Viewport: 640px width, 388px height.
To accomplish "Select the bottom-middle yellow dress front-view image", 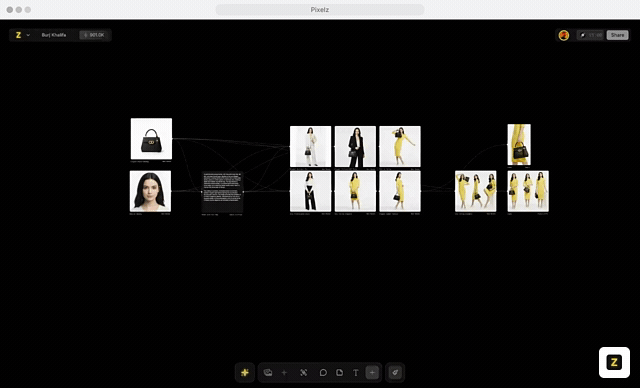I will 356,191.
